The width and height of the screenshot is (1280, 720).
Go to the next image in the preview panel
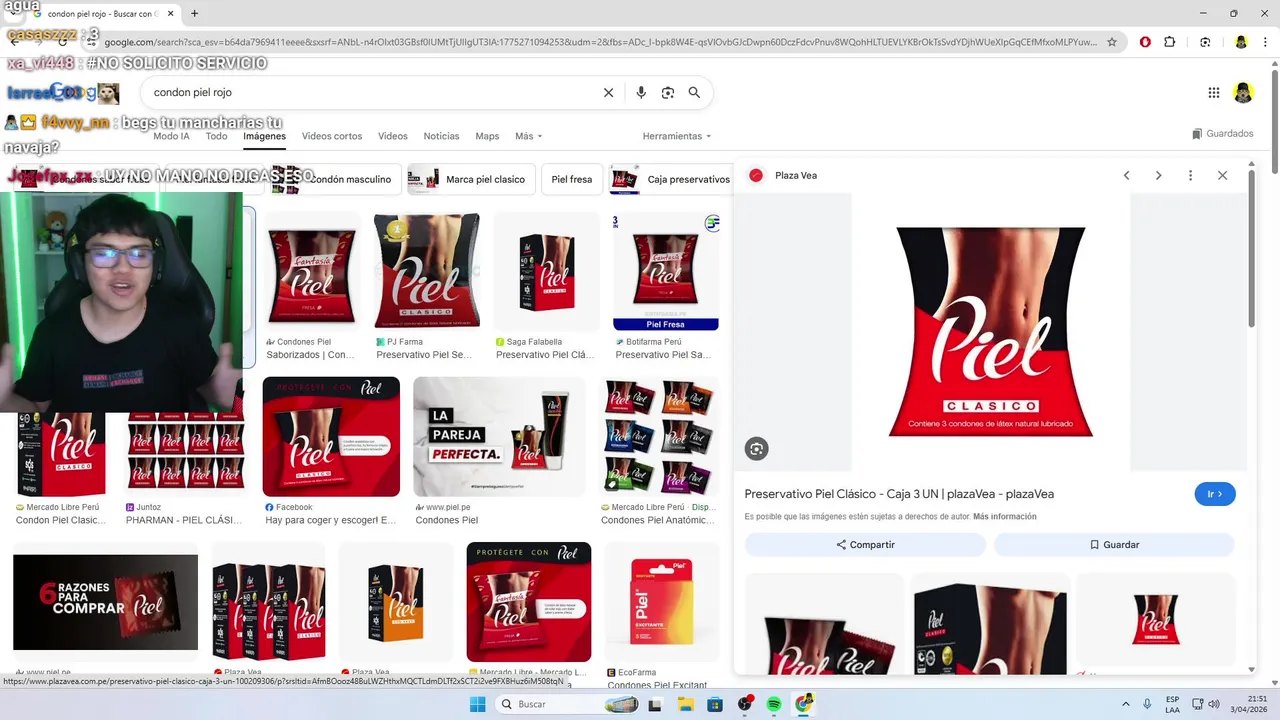tap(1158, 175)
